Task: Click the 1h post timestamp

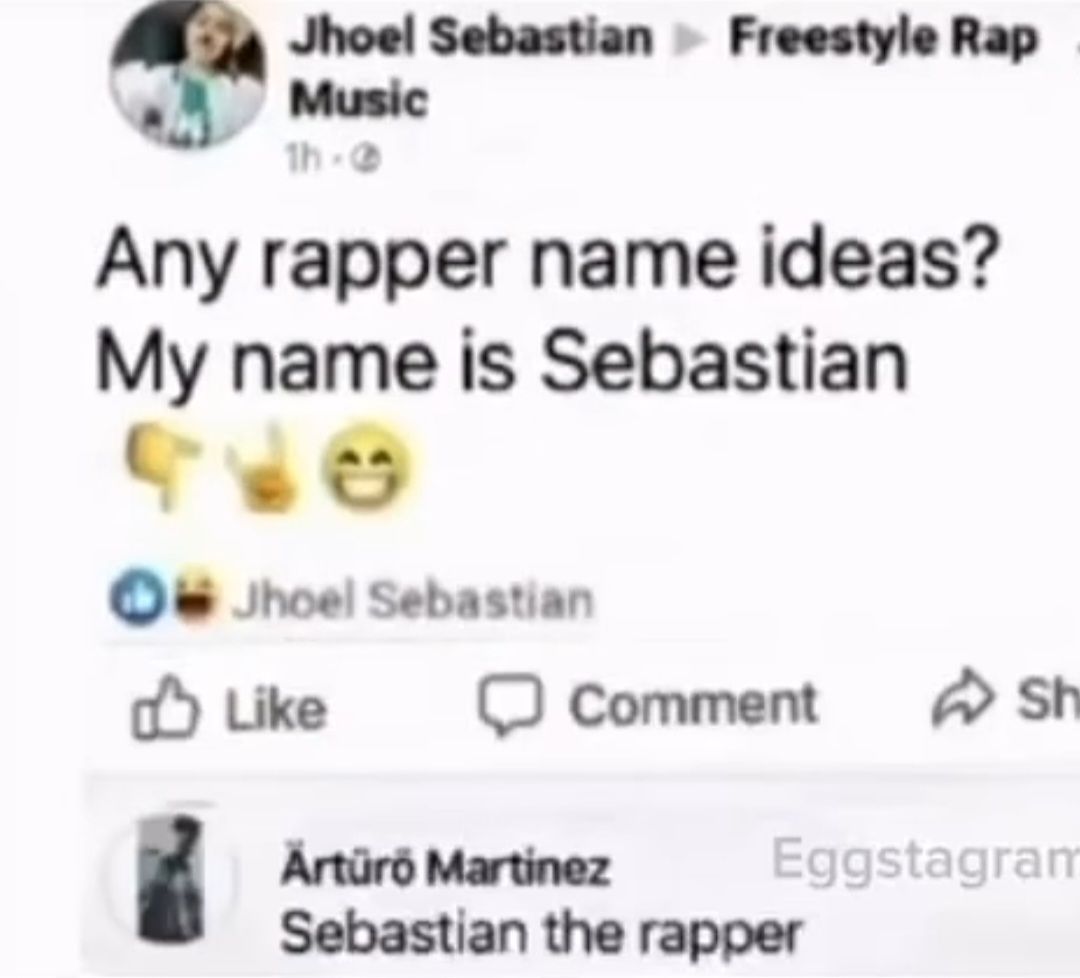Action: point(300,160)
